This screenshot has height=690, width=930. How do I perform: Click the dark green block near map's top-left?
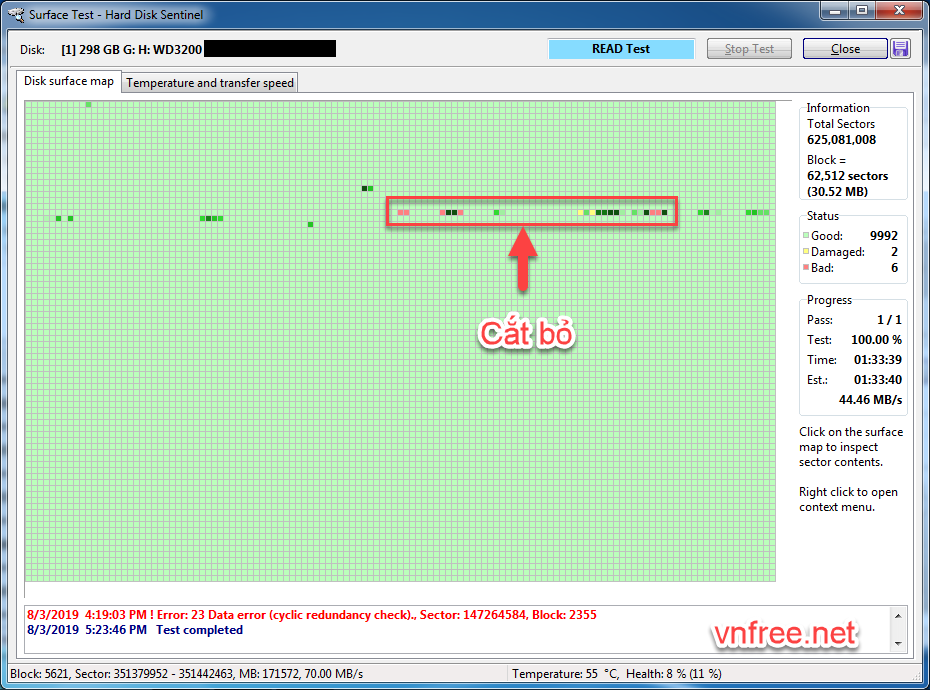[x=88, y=105]
